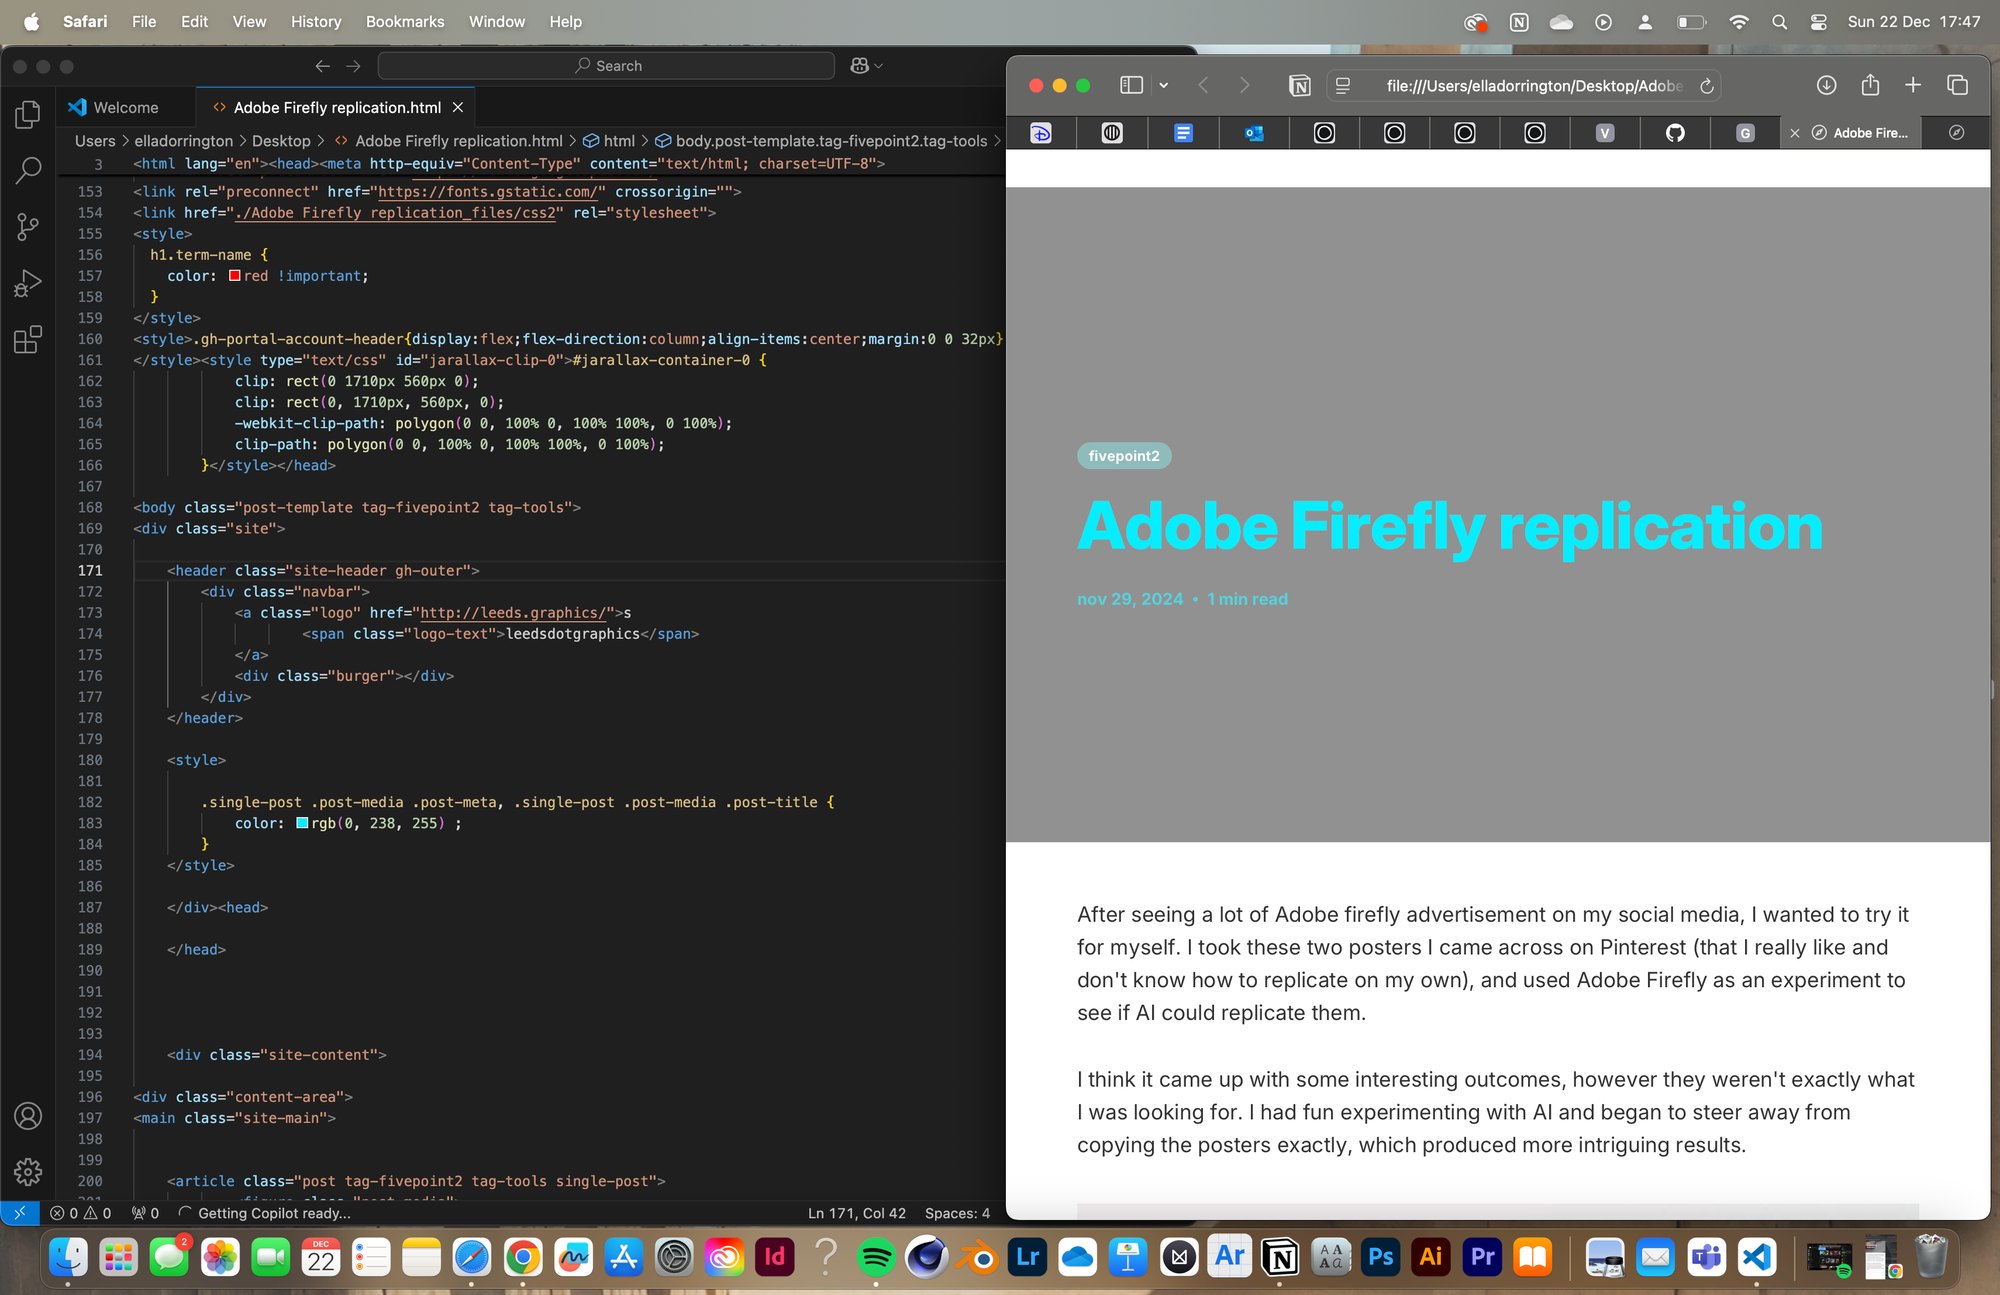
Task: Toggle the Safari sidebar
Action: tap(1131, 86)
